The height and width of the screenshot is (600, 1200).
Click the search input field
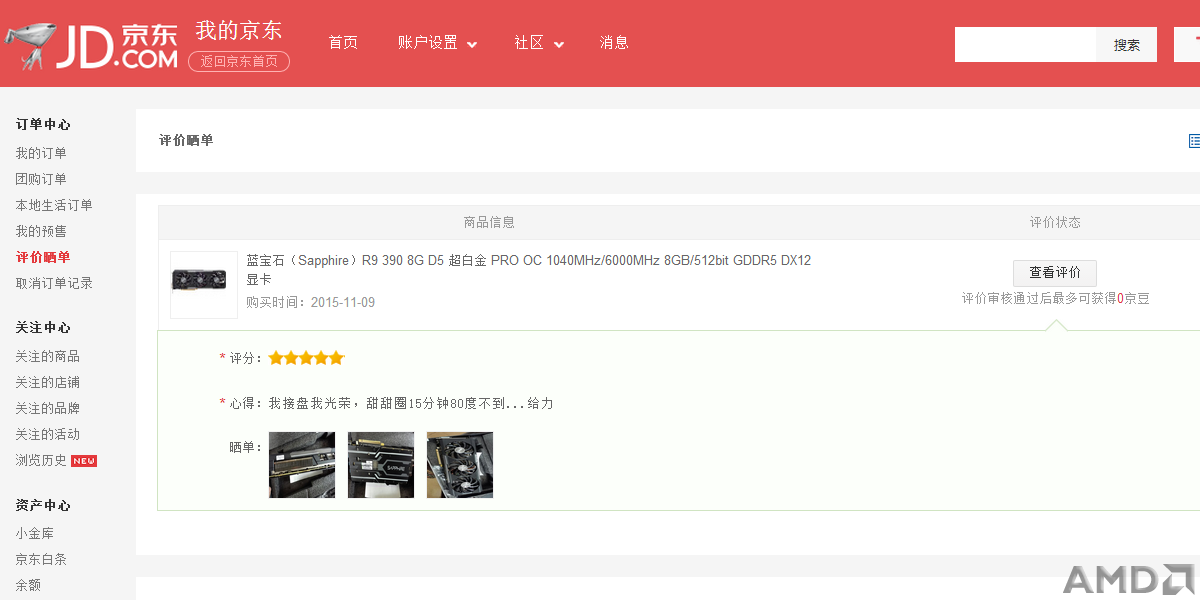pyautogui.click(x=1026, y=45)
